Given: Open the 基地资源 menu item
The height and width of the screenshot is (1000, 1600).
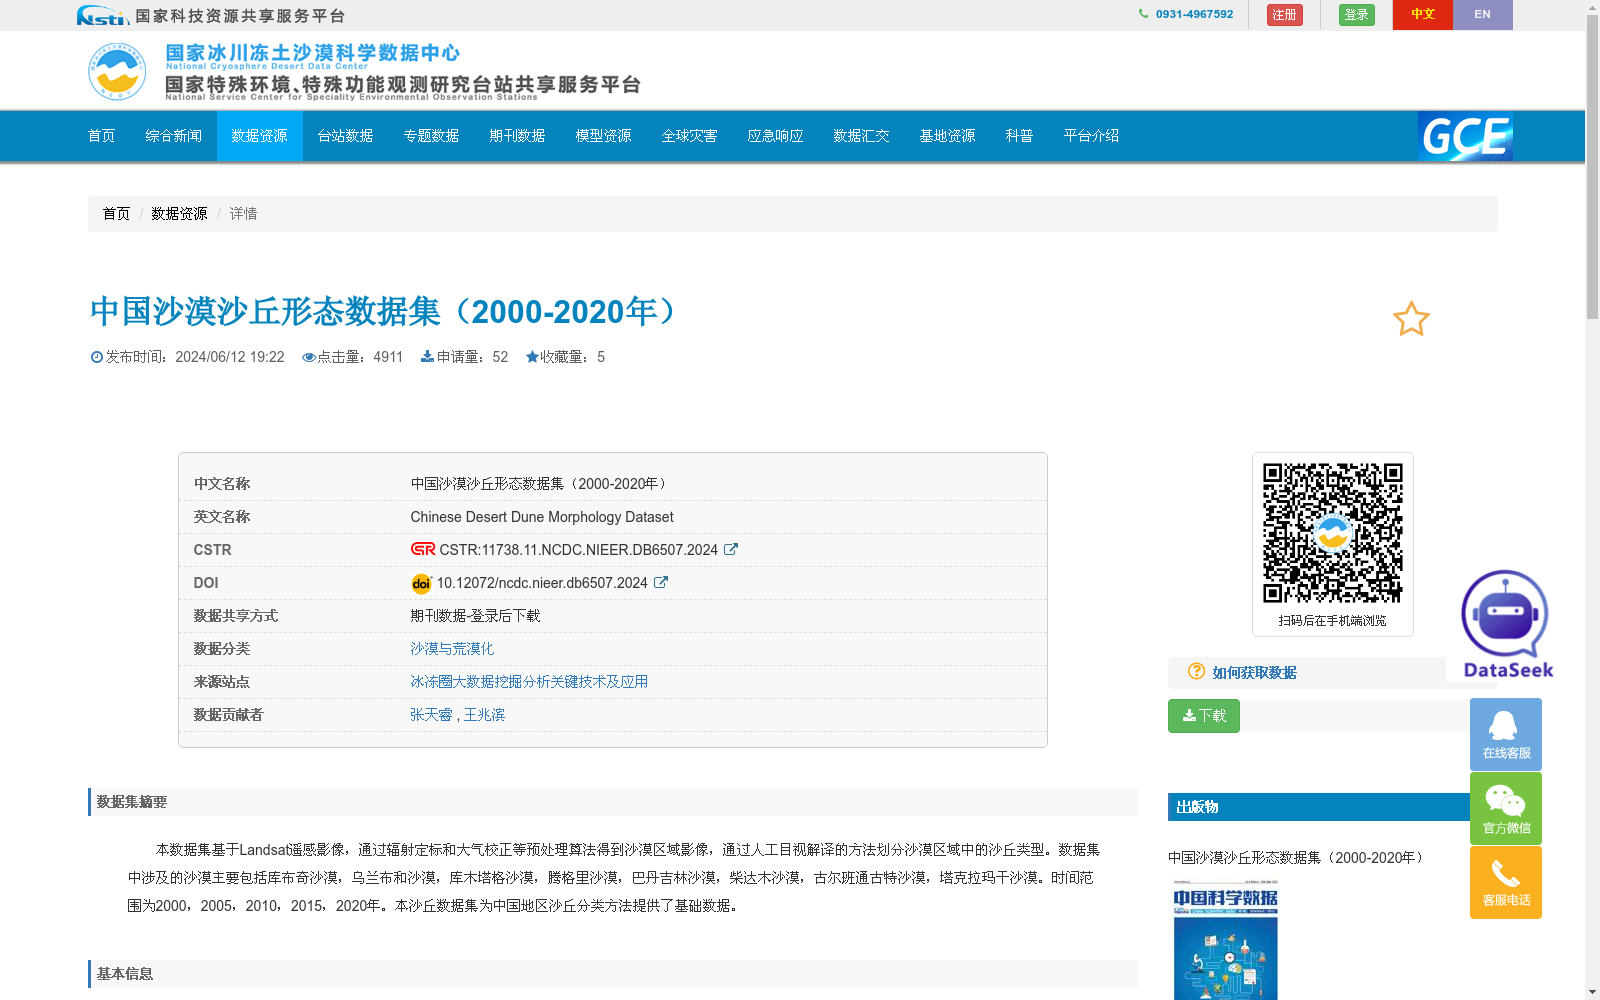Looking at the screenshot, I should coord(948,136).
